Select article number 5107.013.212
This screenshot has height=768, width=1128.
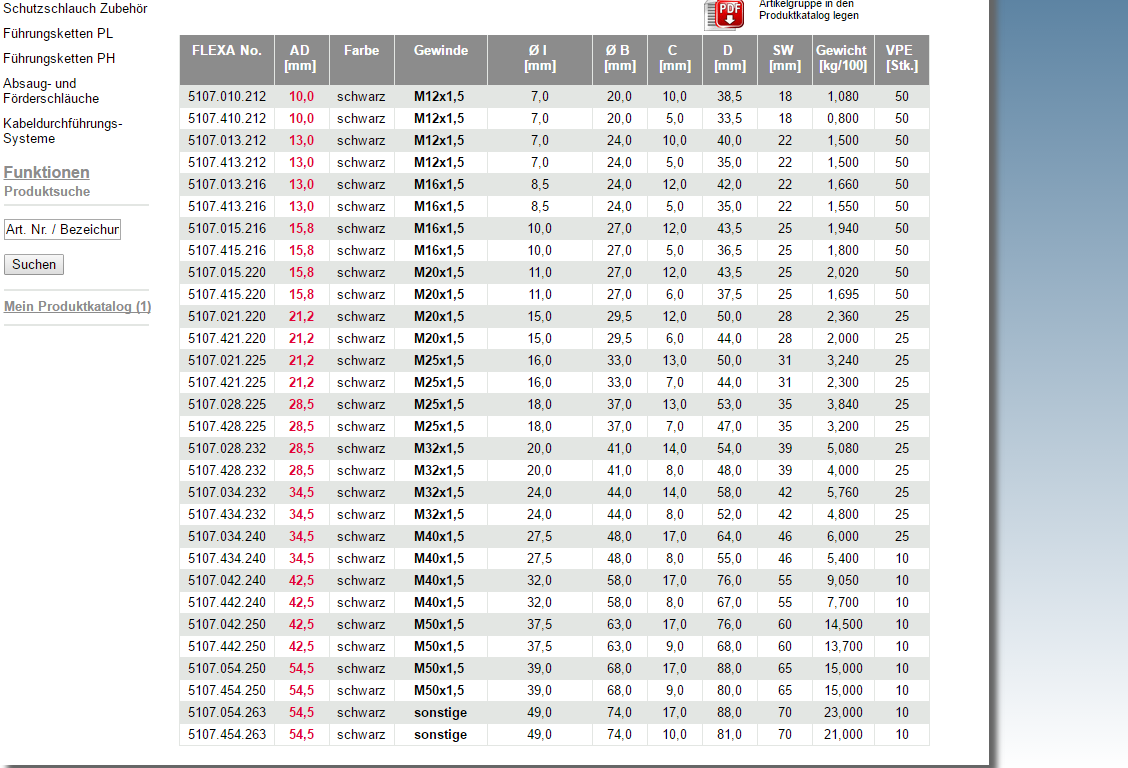click(x=227, y=140)
